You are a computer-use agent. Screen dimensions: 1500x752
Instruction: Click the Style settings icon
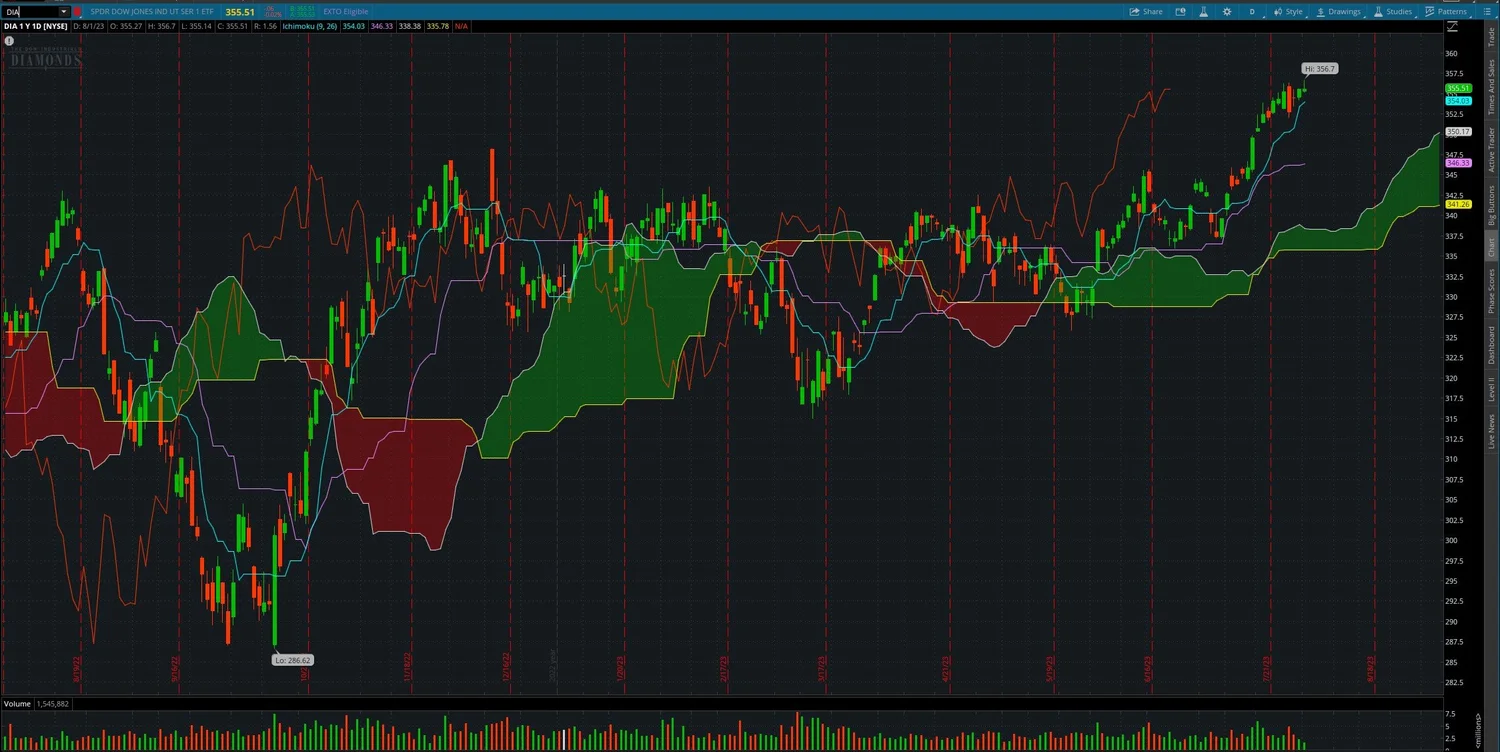(x=1289, y=11)
